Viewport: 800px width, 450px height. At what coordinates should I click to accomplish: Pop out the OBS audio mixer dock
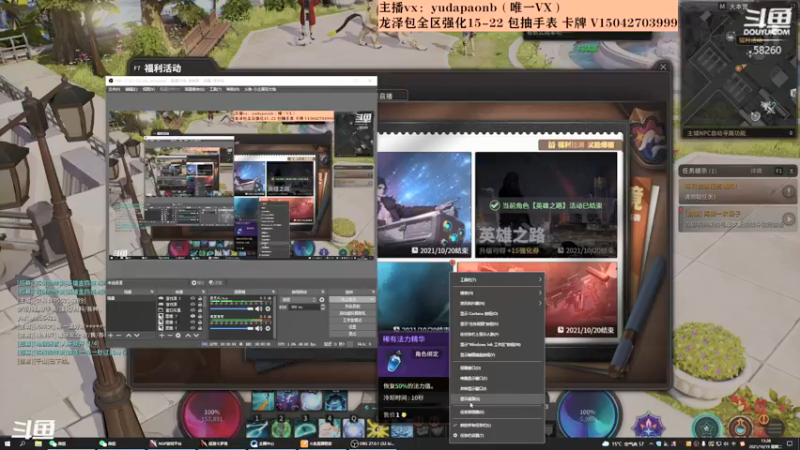[273, 292]
